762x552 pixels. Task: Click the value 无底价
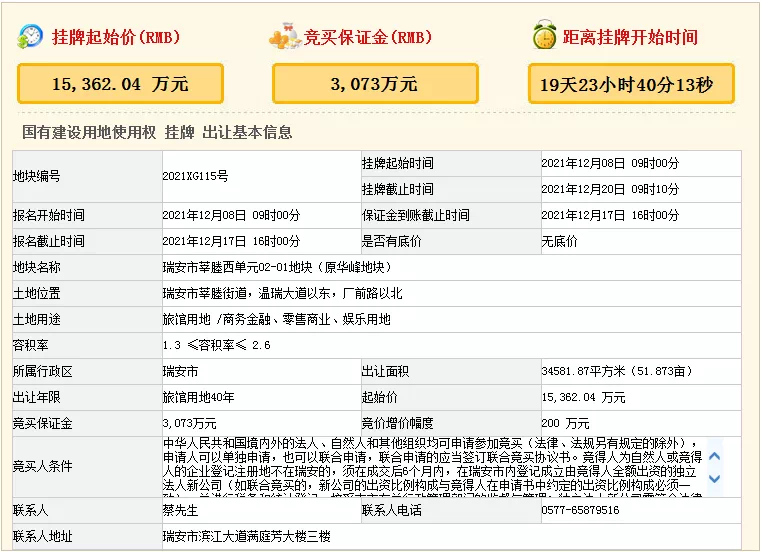[x=559, y=241]
